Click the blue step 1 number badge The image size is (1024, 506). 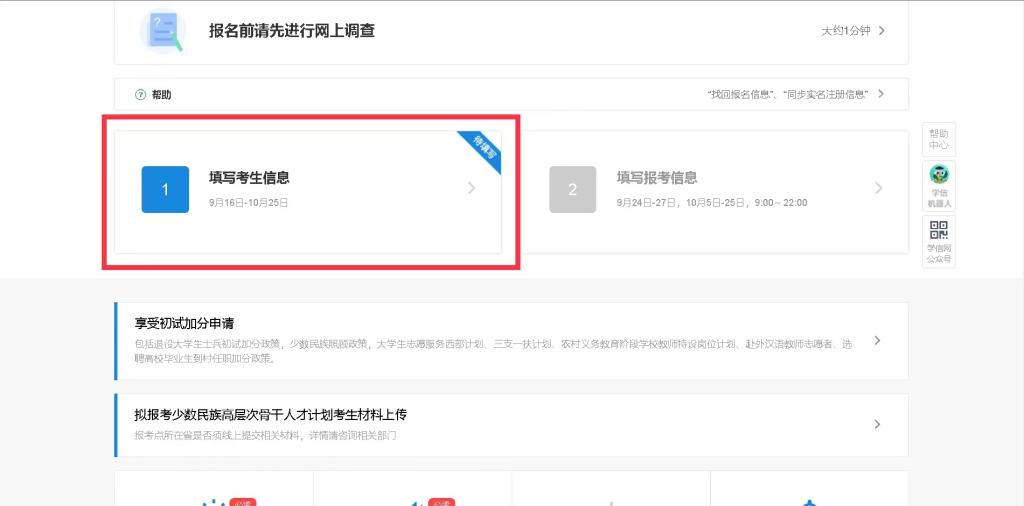165,189
